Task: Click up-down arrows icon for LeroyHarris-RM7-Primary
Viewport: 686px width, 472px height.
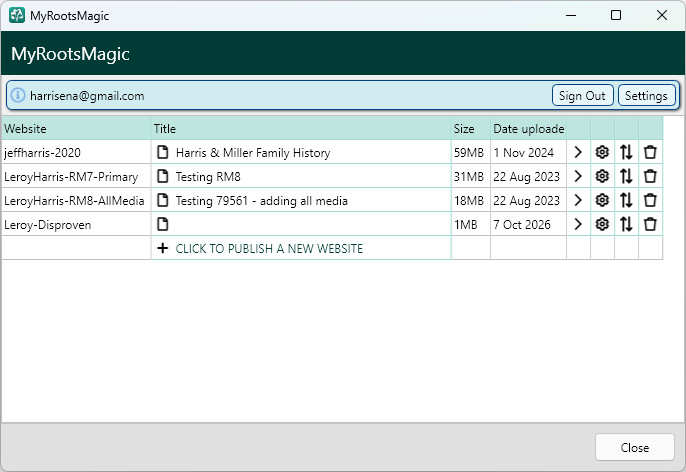Action: (x=626, y=176)
